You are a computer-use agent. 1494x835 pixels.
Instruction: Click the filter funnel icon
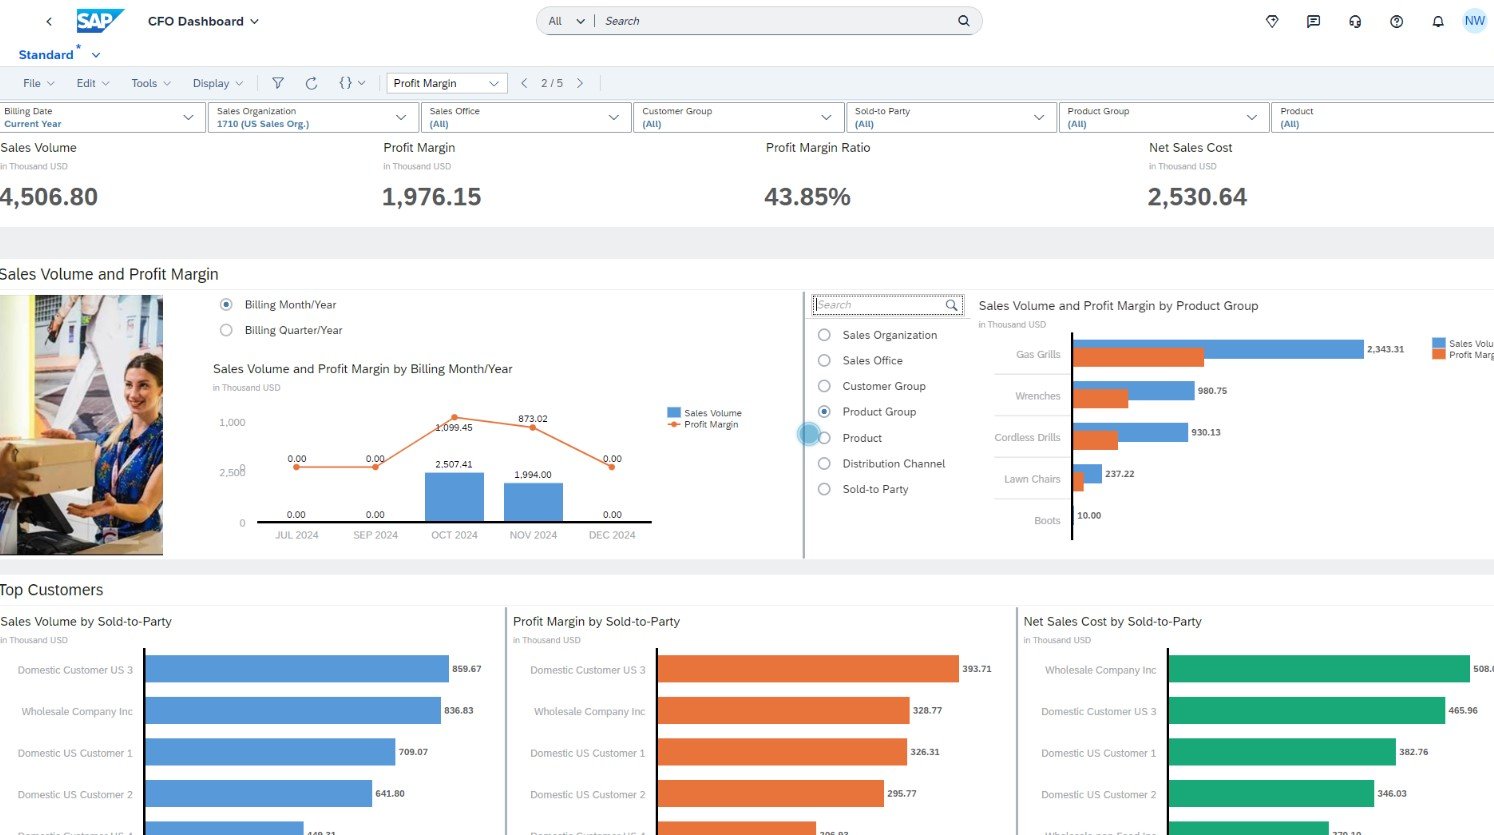click(278, 83)
